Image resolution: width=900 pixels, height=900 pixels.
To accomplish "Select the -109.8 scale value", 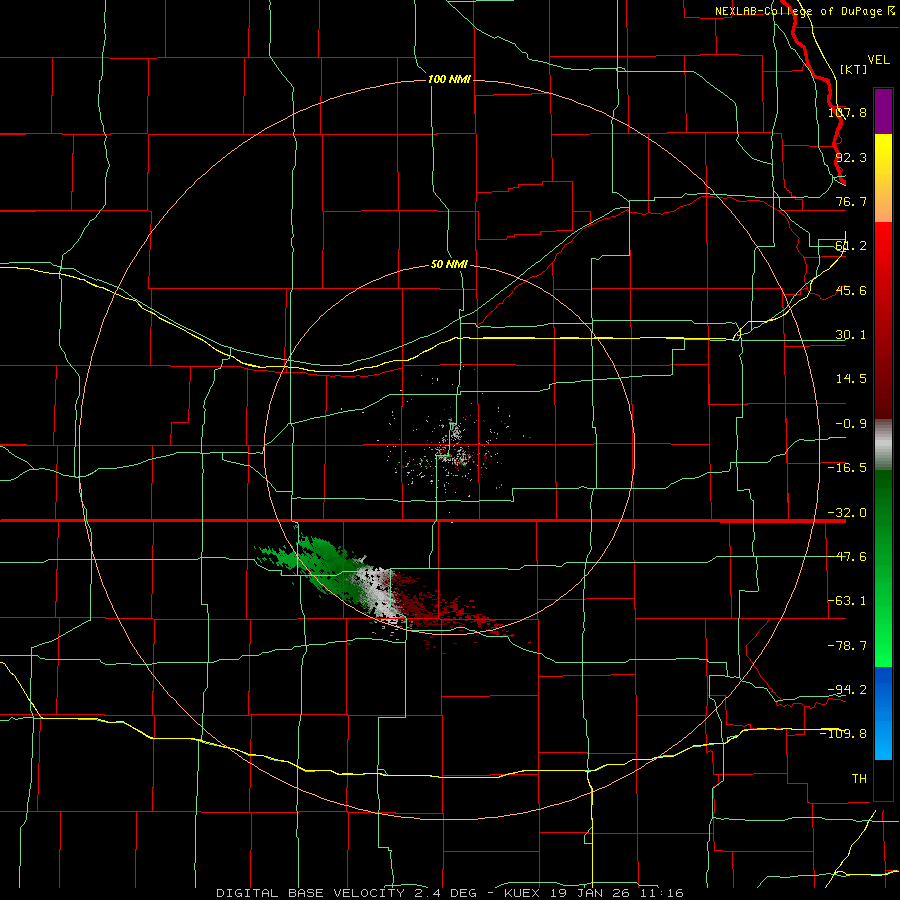I will 844,734.
